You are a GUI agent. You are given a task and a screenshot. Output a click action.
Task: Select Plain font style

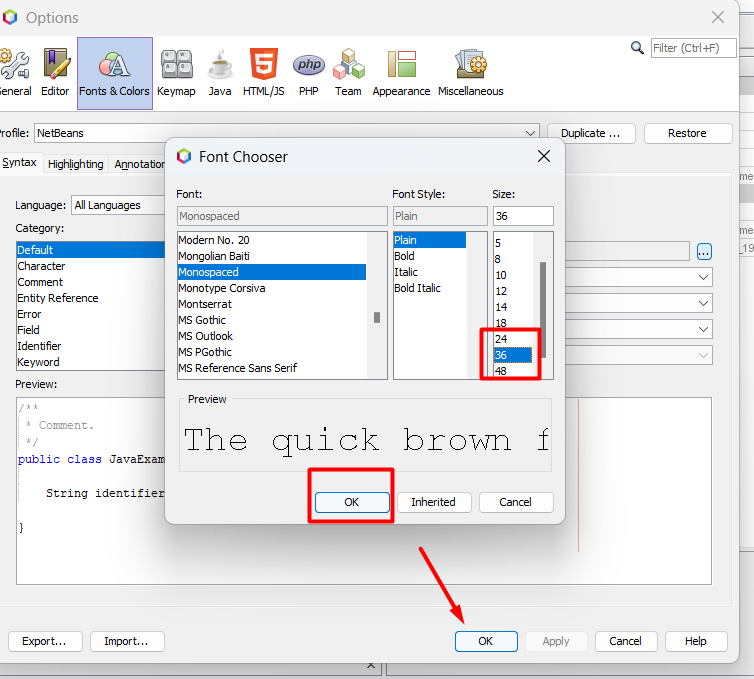click(x=430, y=240)
